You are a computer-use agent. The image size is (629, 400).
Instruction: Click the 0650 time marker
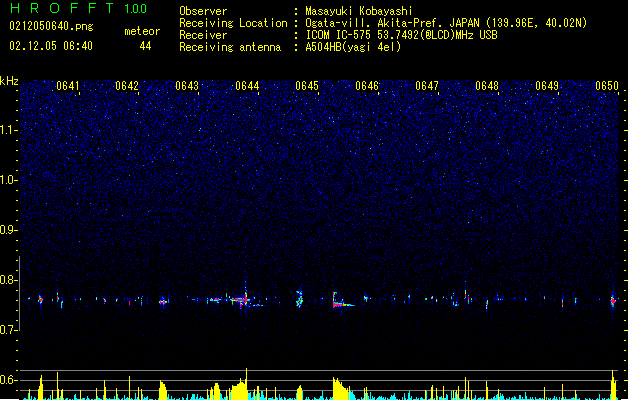[607, 86]
